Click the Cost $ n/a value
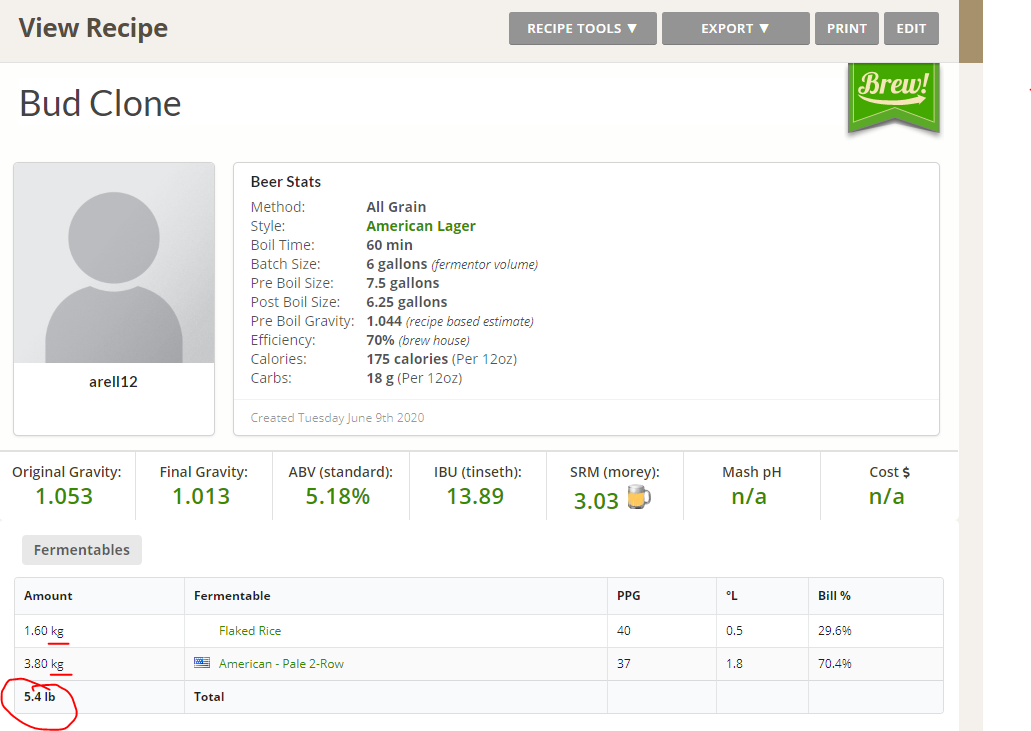Screen dimensions: 1031x731 point(886,496)
